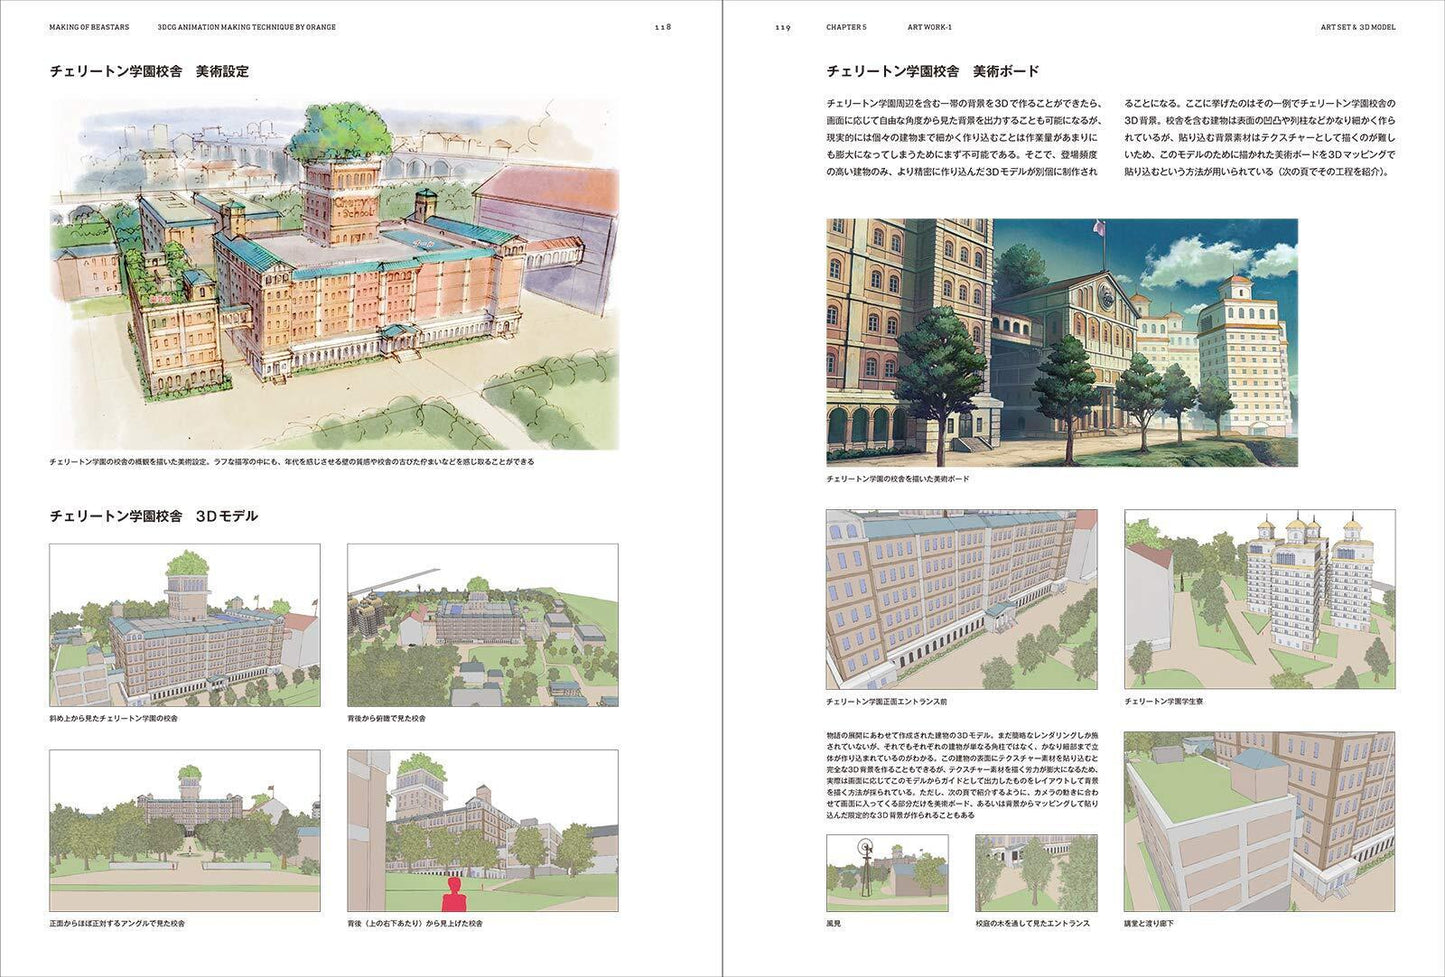Image resolution: width=1445 pixels, height=977 pixels.
Task: Click the heading 'チェリートン学園校舎 美術ボード'
Action: [933, 72]
